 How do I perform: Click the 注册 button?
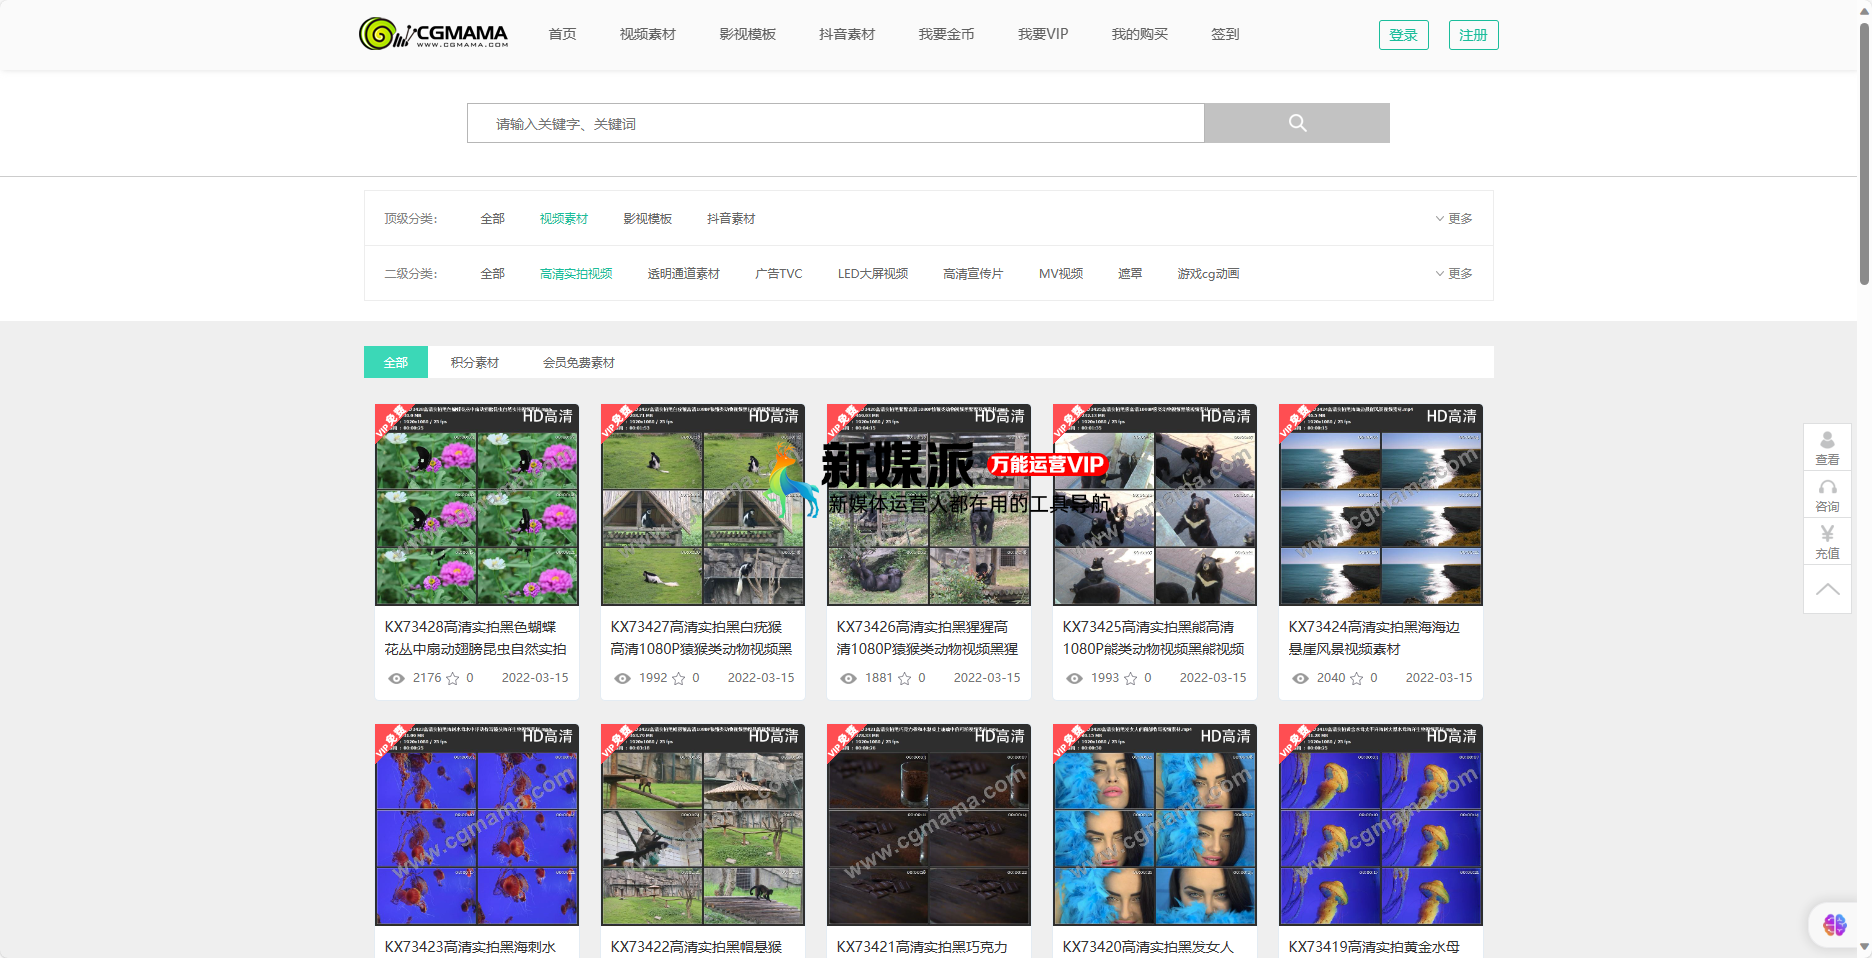click(x=1474, y=35)
